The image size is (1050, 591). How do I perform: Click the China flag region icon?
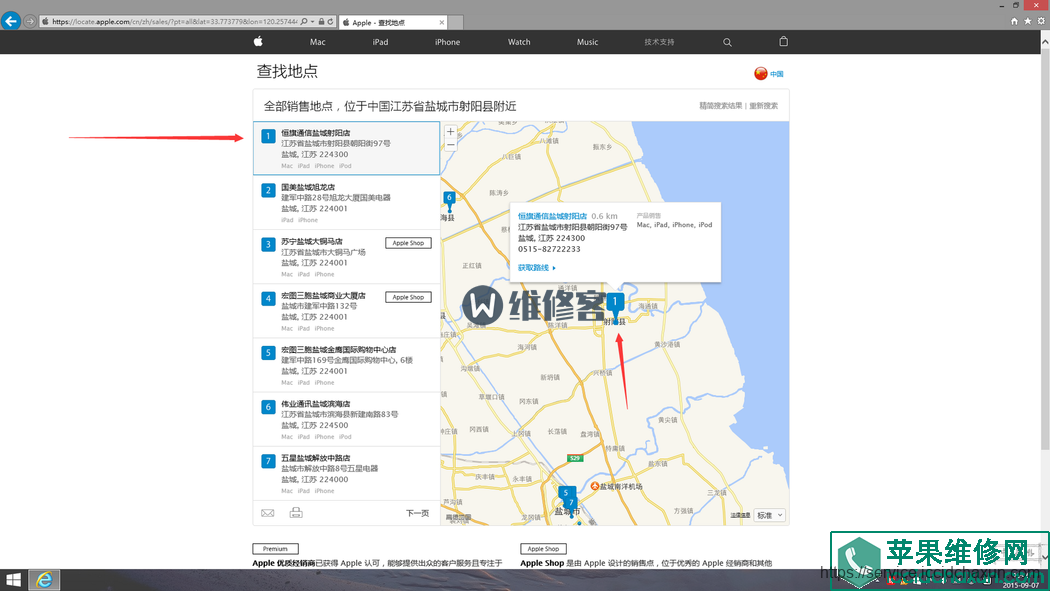click(x=761, y=74)
